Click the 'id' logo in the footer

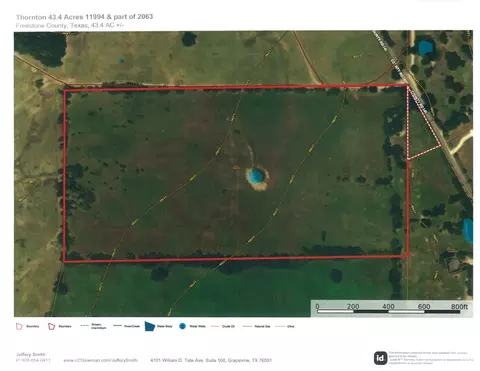coord(380,358)
